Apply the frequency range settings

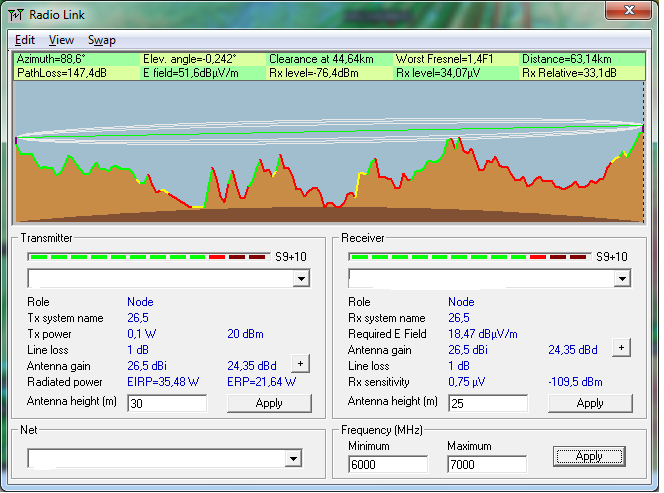589,456
